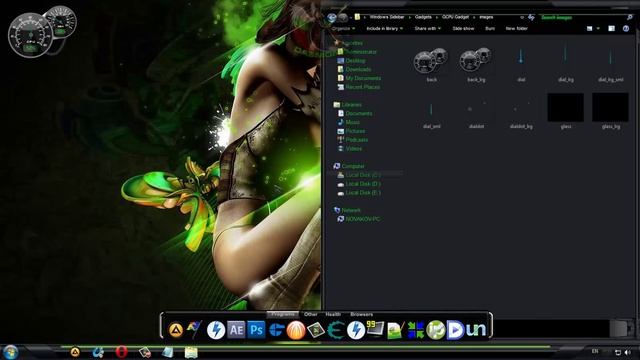Switch to the Browsers dock tab
The height and width of the screenshot is (360, 640).
click(x=361, y=314)
